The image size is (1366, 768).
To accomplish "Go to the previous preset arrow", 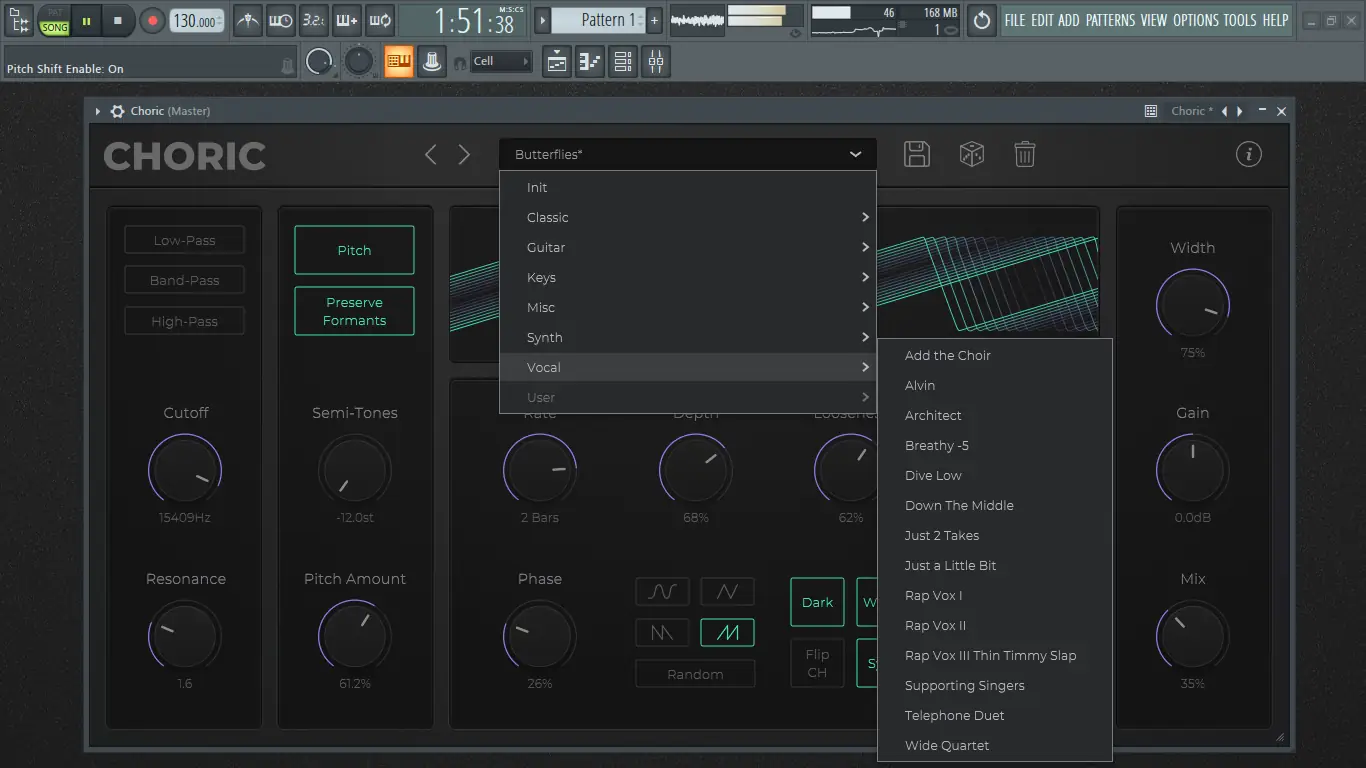I will pyautogui.click(x=431, y=154).
